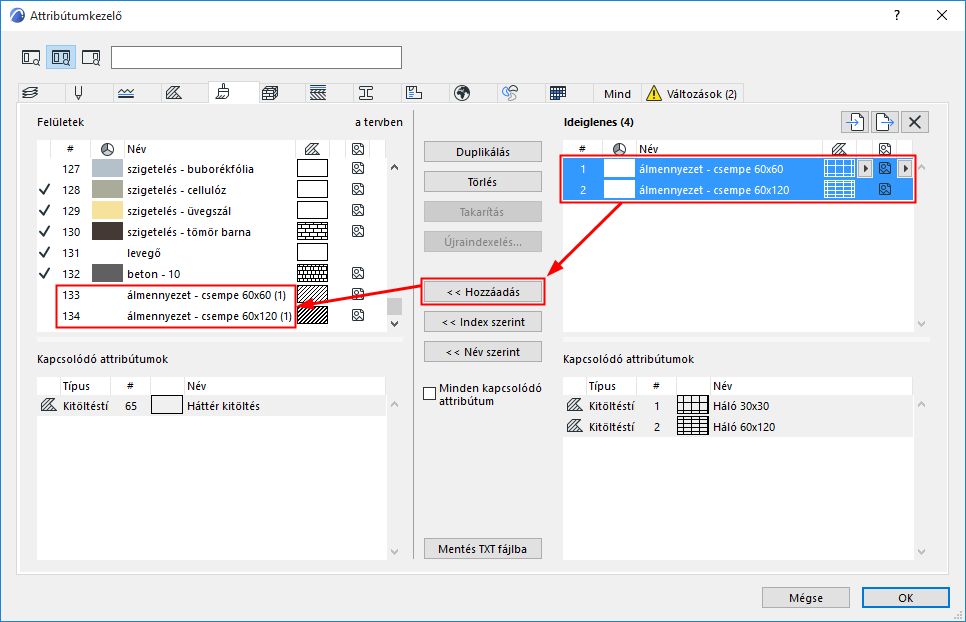This screenshot has height=622, width=966.
Task: Open the dialog help question mark
Action: [897, 15]
